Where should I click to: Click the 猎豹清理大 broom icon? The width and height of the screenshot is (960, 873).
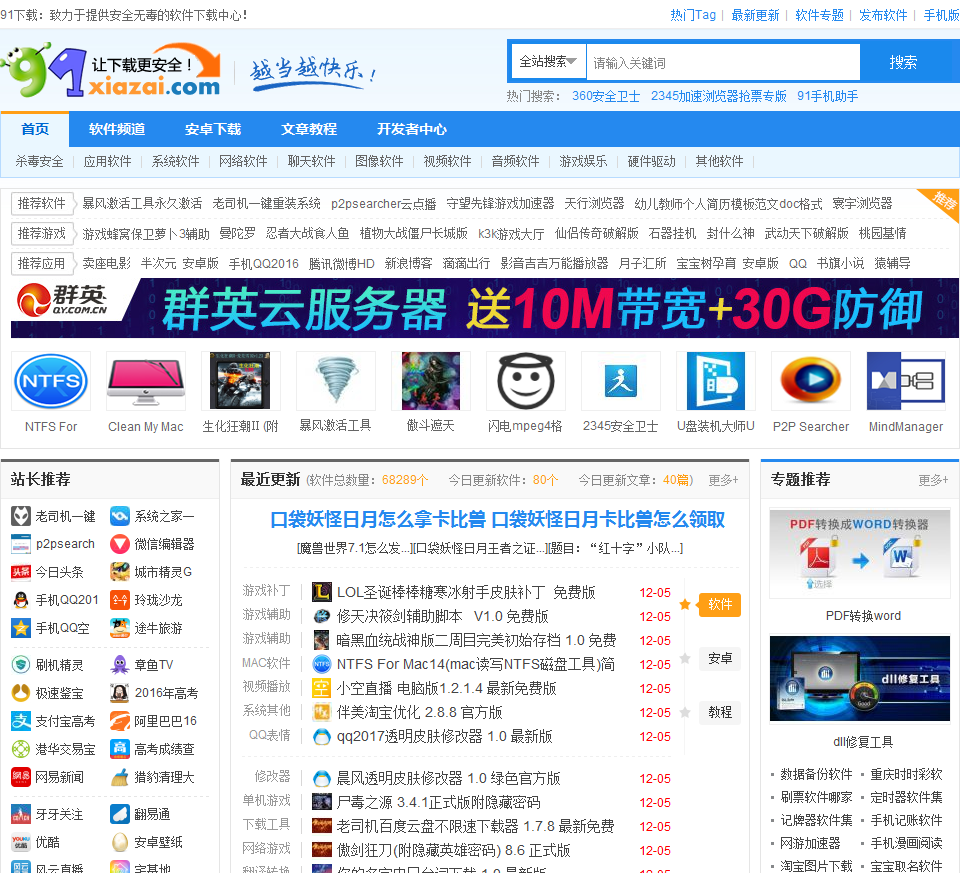[120, 777]
